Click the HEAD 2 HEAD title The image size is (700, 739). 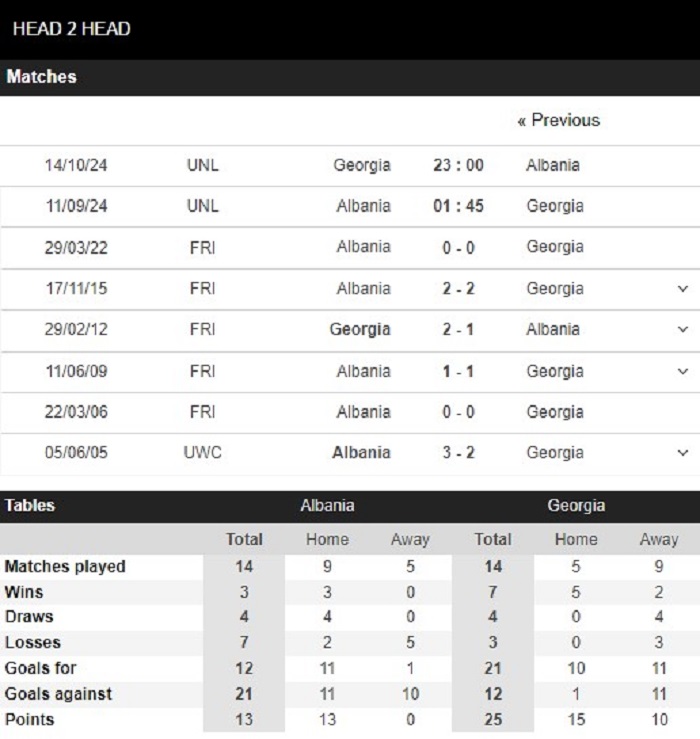point(72,29)
